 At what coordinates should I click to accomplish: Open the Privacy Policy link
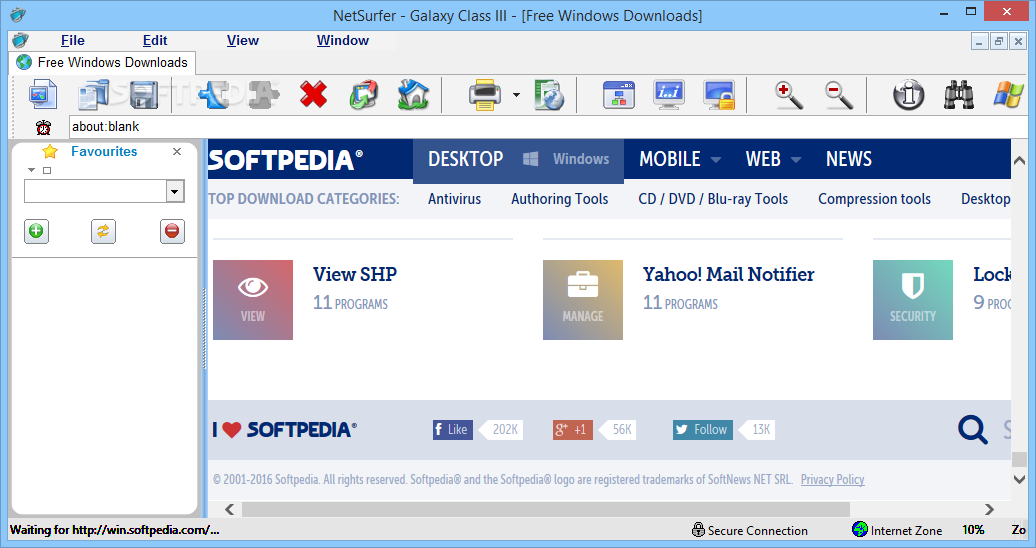[832, 480]
